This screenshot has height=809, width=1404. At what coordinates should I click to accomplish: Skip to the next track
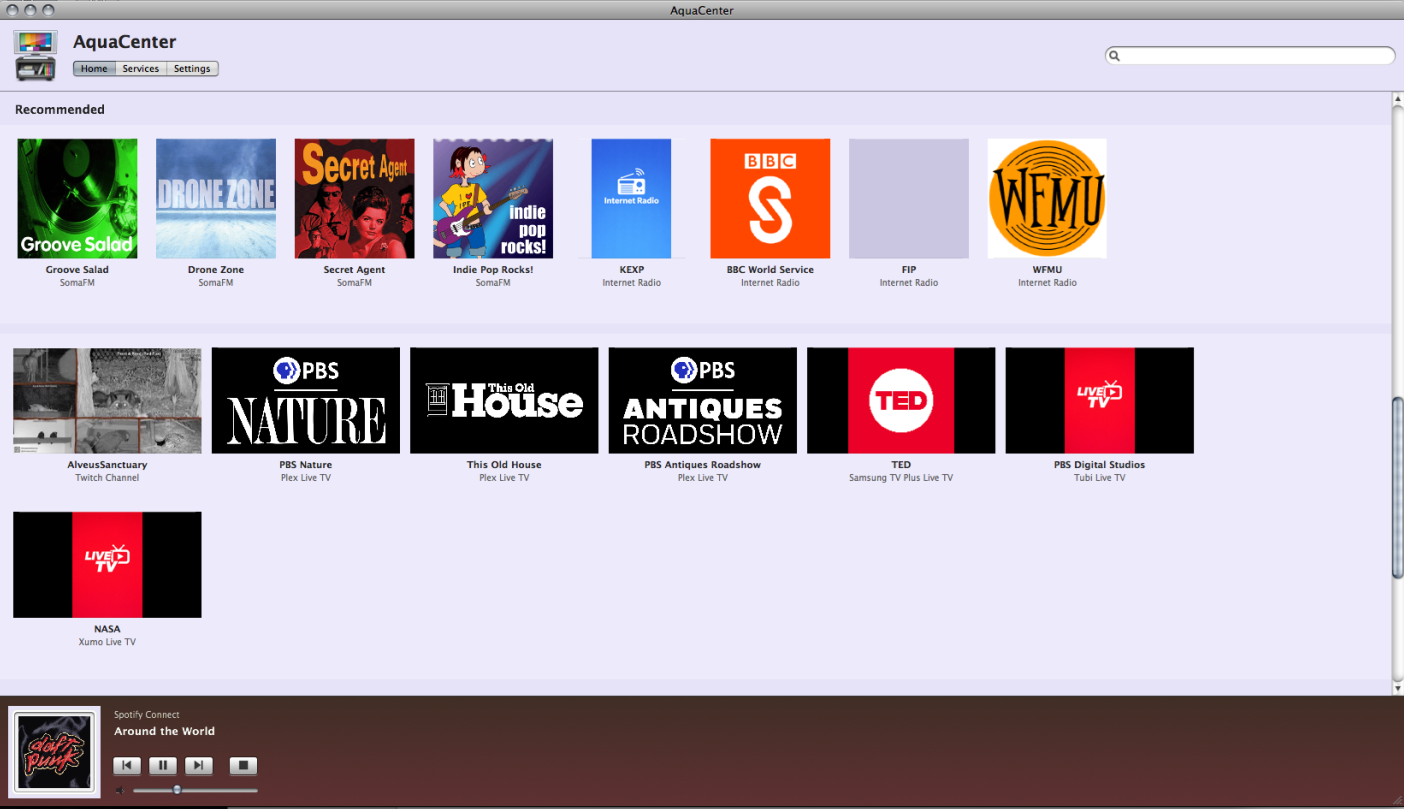tap(199, 766)
